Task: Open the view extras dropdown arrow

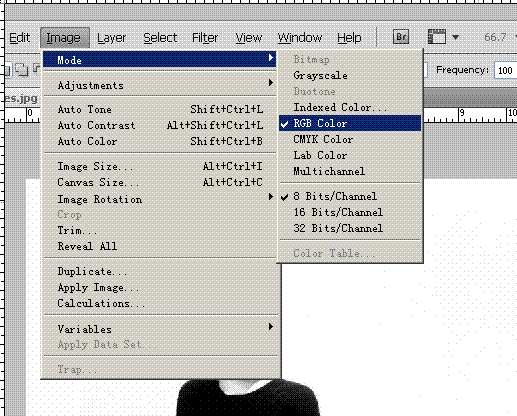Action: point(455,37)
